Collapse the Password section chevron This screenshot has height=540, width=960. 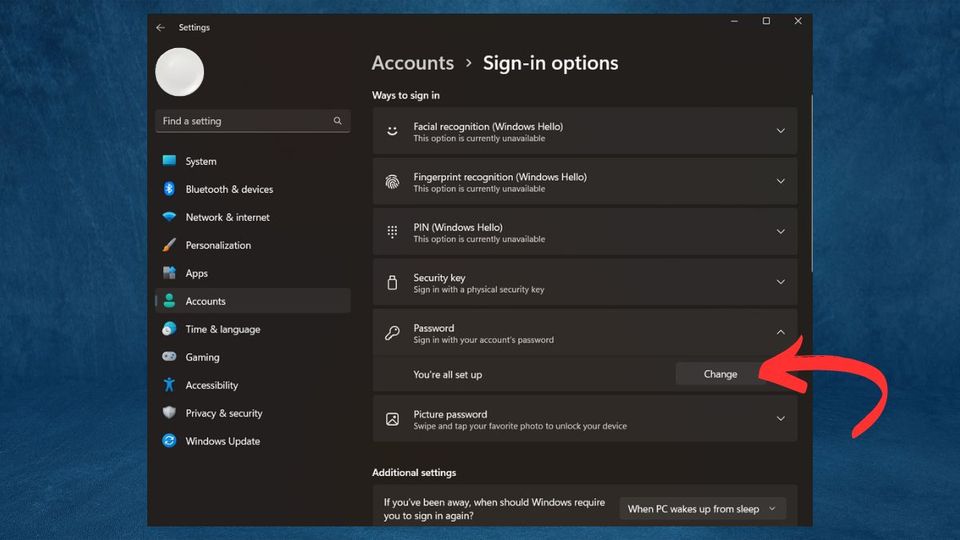[x=781, y=332]
